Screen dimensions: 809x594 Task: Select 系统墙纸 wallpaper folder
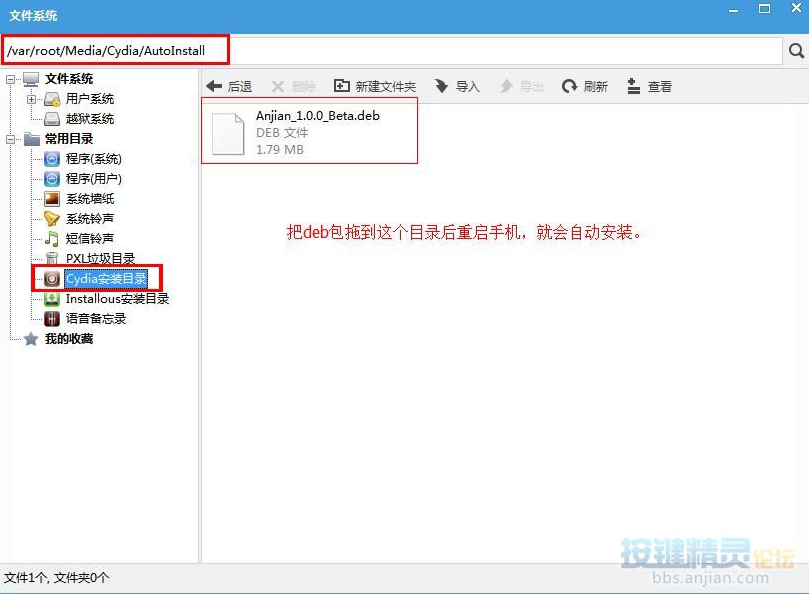click(89, 199)
